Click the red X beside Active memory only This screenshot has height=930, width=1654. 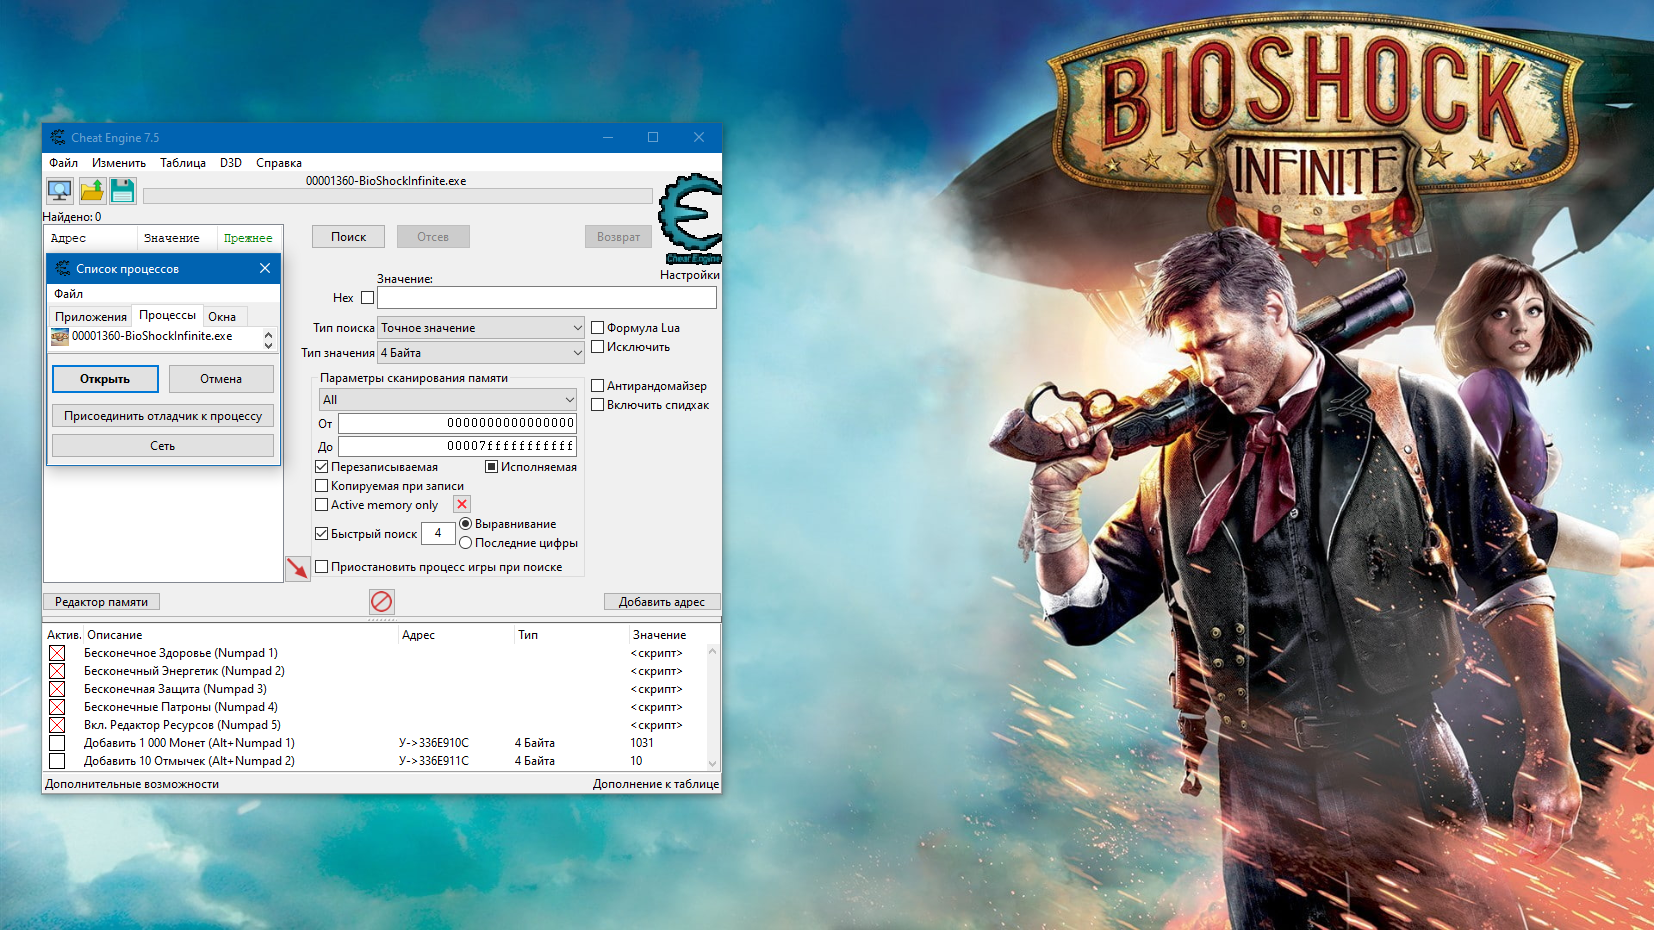pos(462,504)
